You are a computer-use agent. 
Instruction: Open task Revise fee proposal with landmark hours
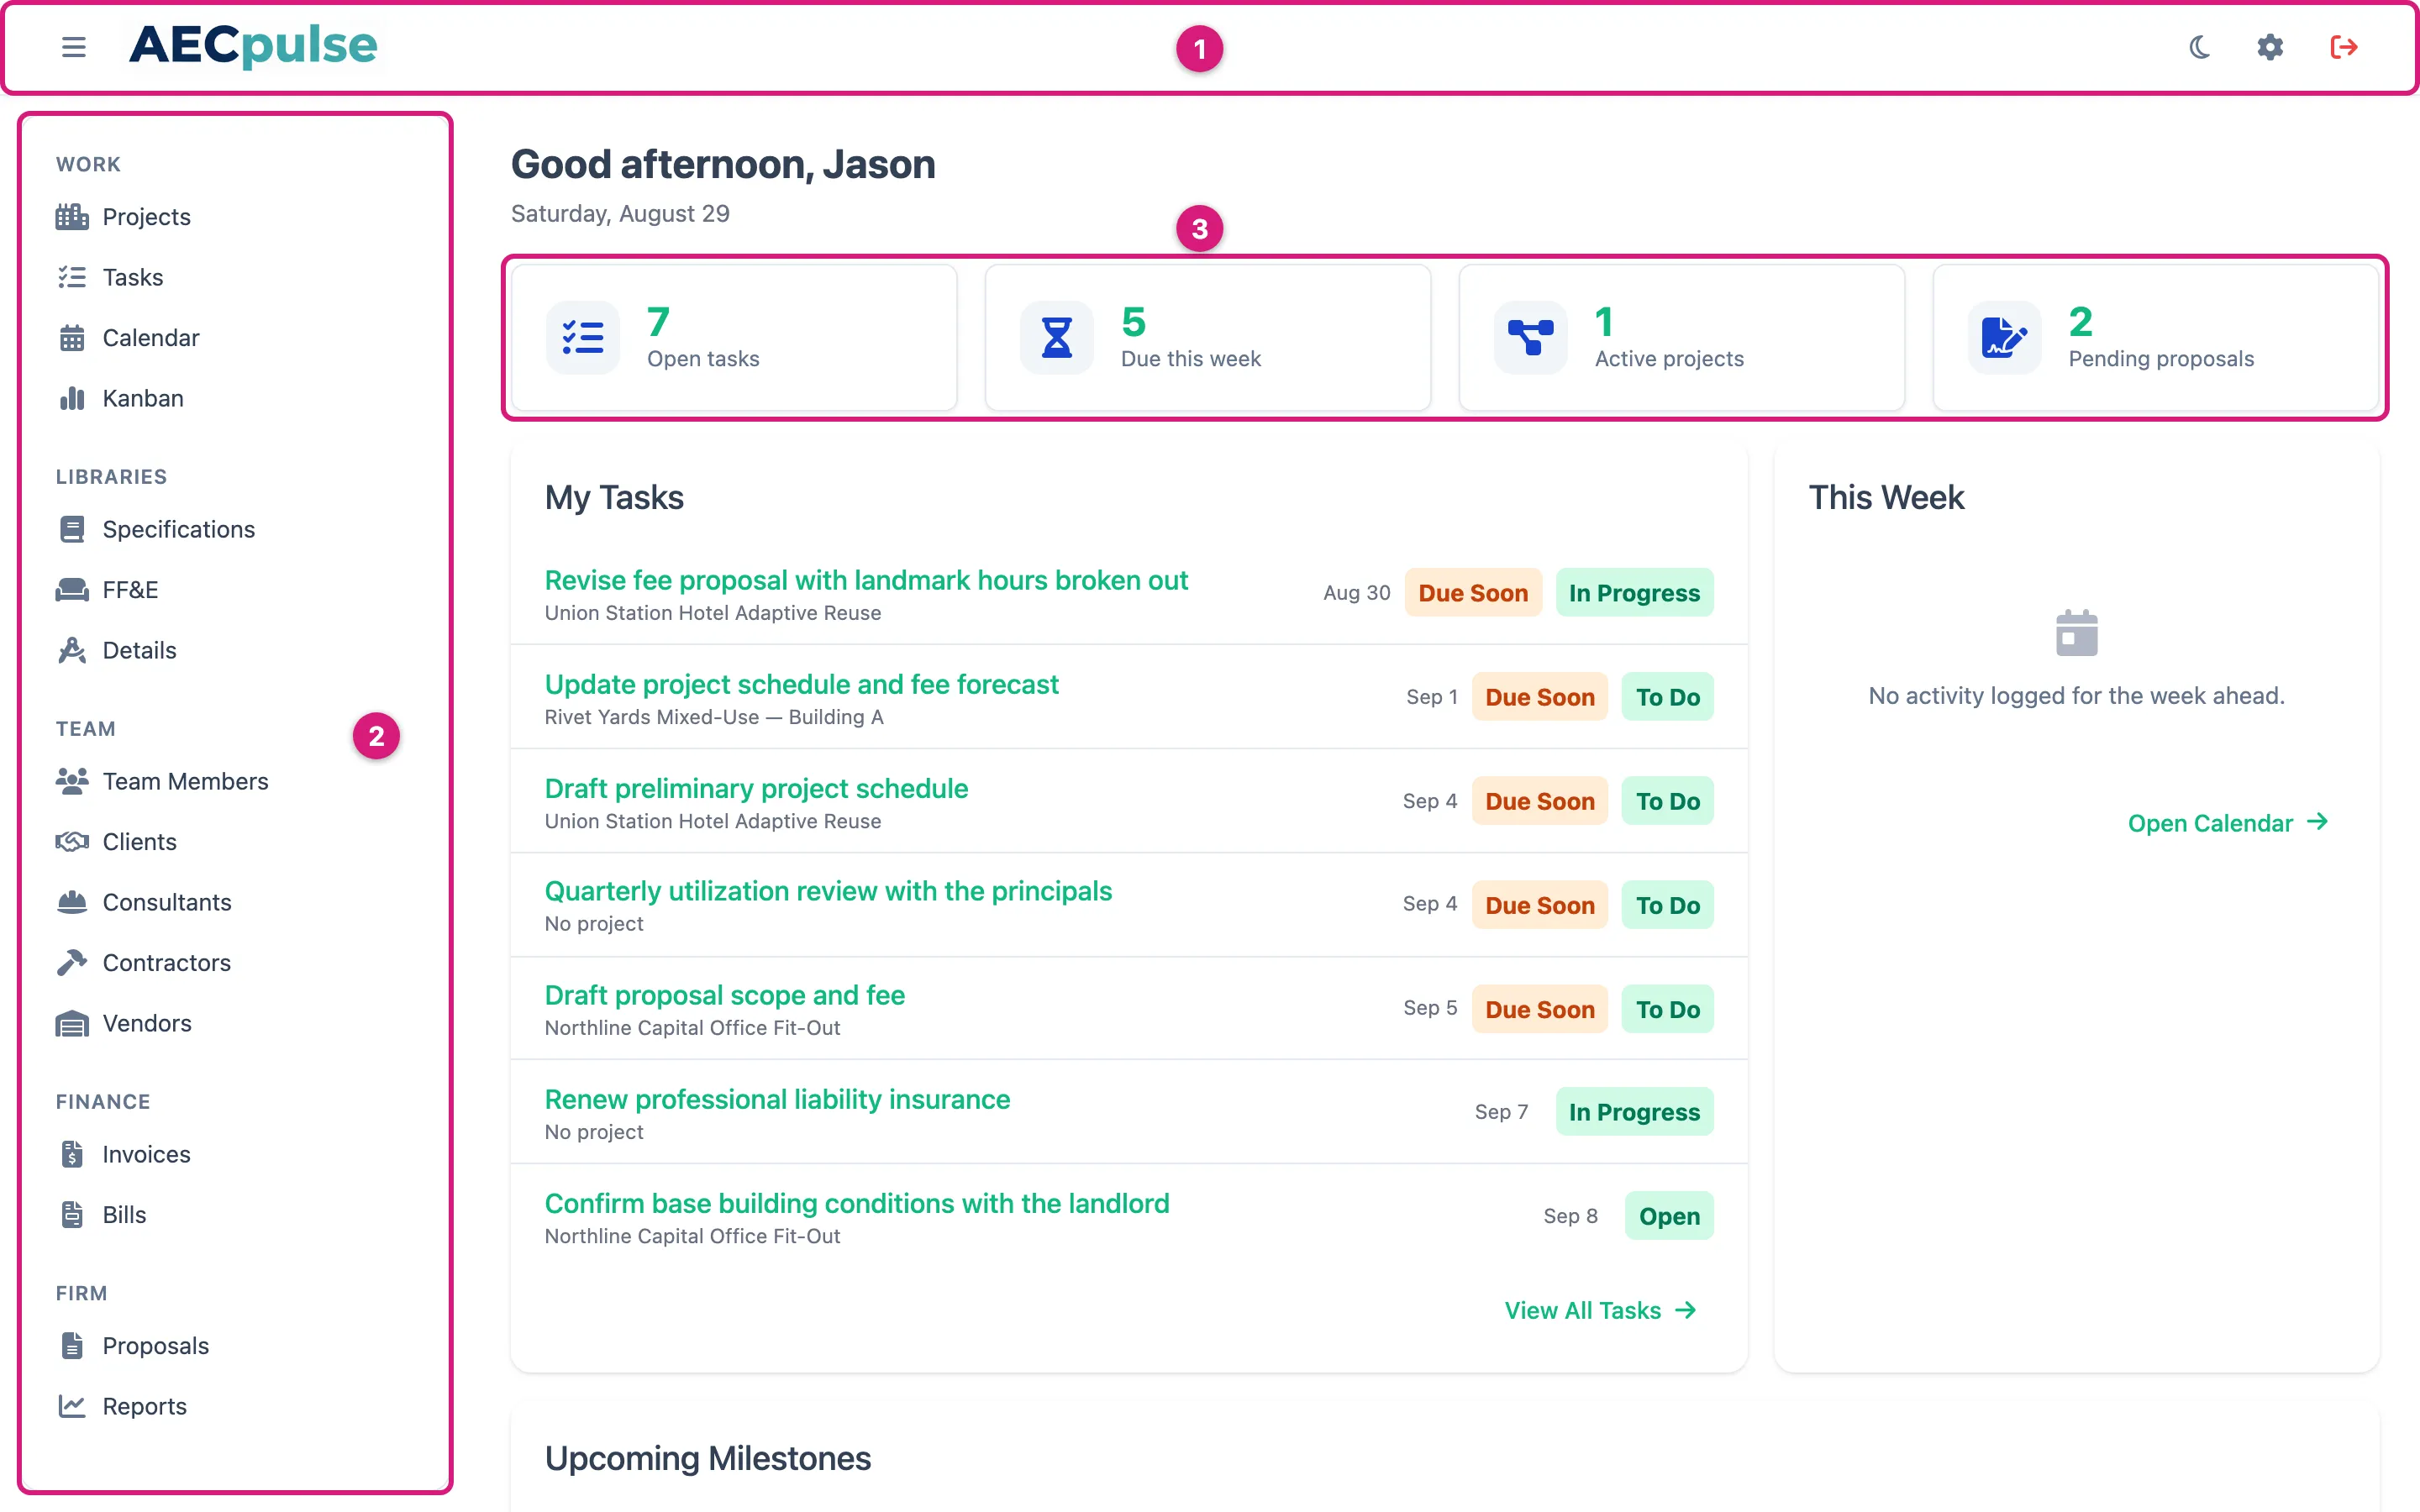866,580
